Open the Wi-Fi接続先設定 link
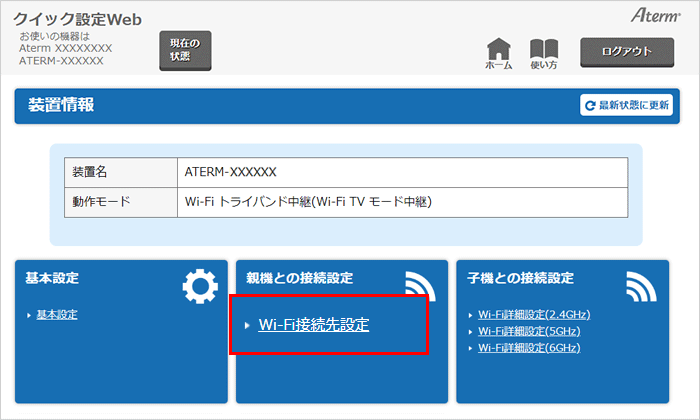This screenshot has height=420, width=700. (313, 324)
